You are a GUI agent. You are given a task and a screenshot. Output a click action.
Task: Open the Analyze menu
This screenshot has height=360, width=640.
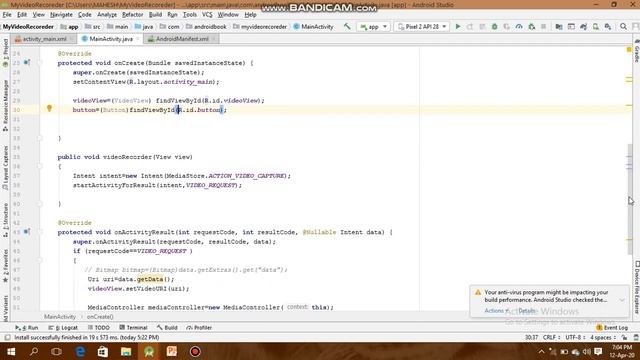[107, 14]
